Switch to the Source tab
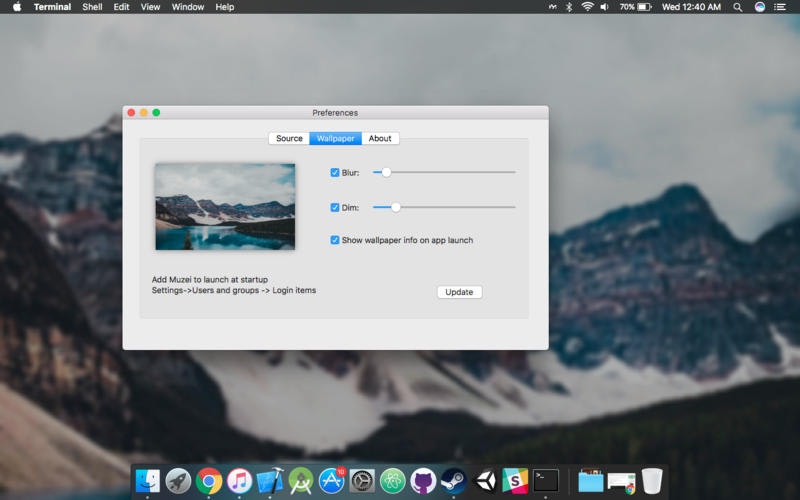The width and height of the screenshot is (800, 500). 289,138
